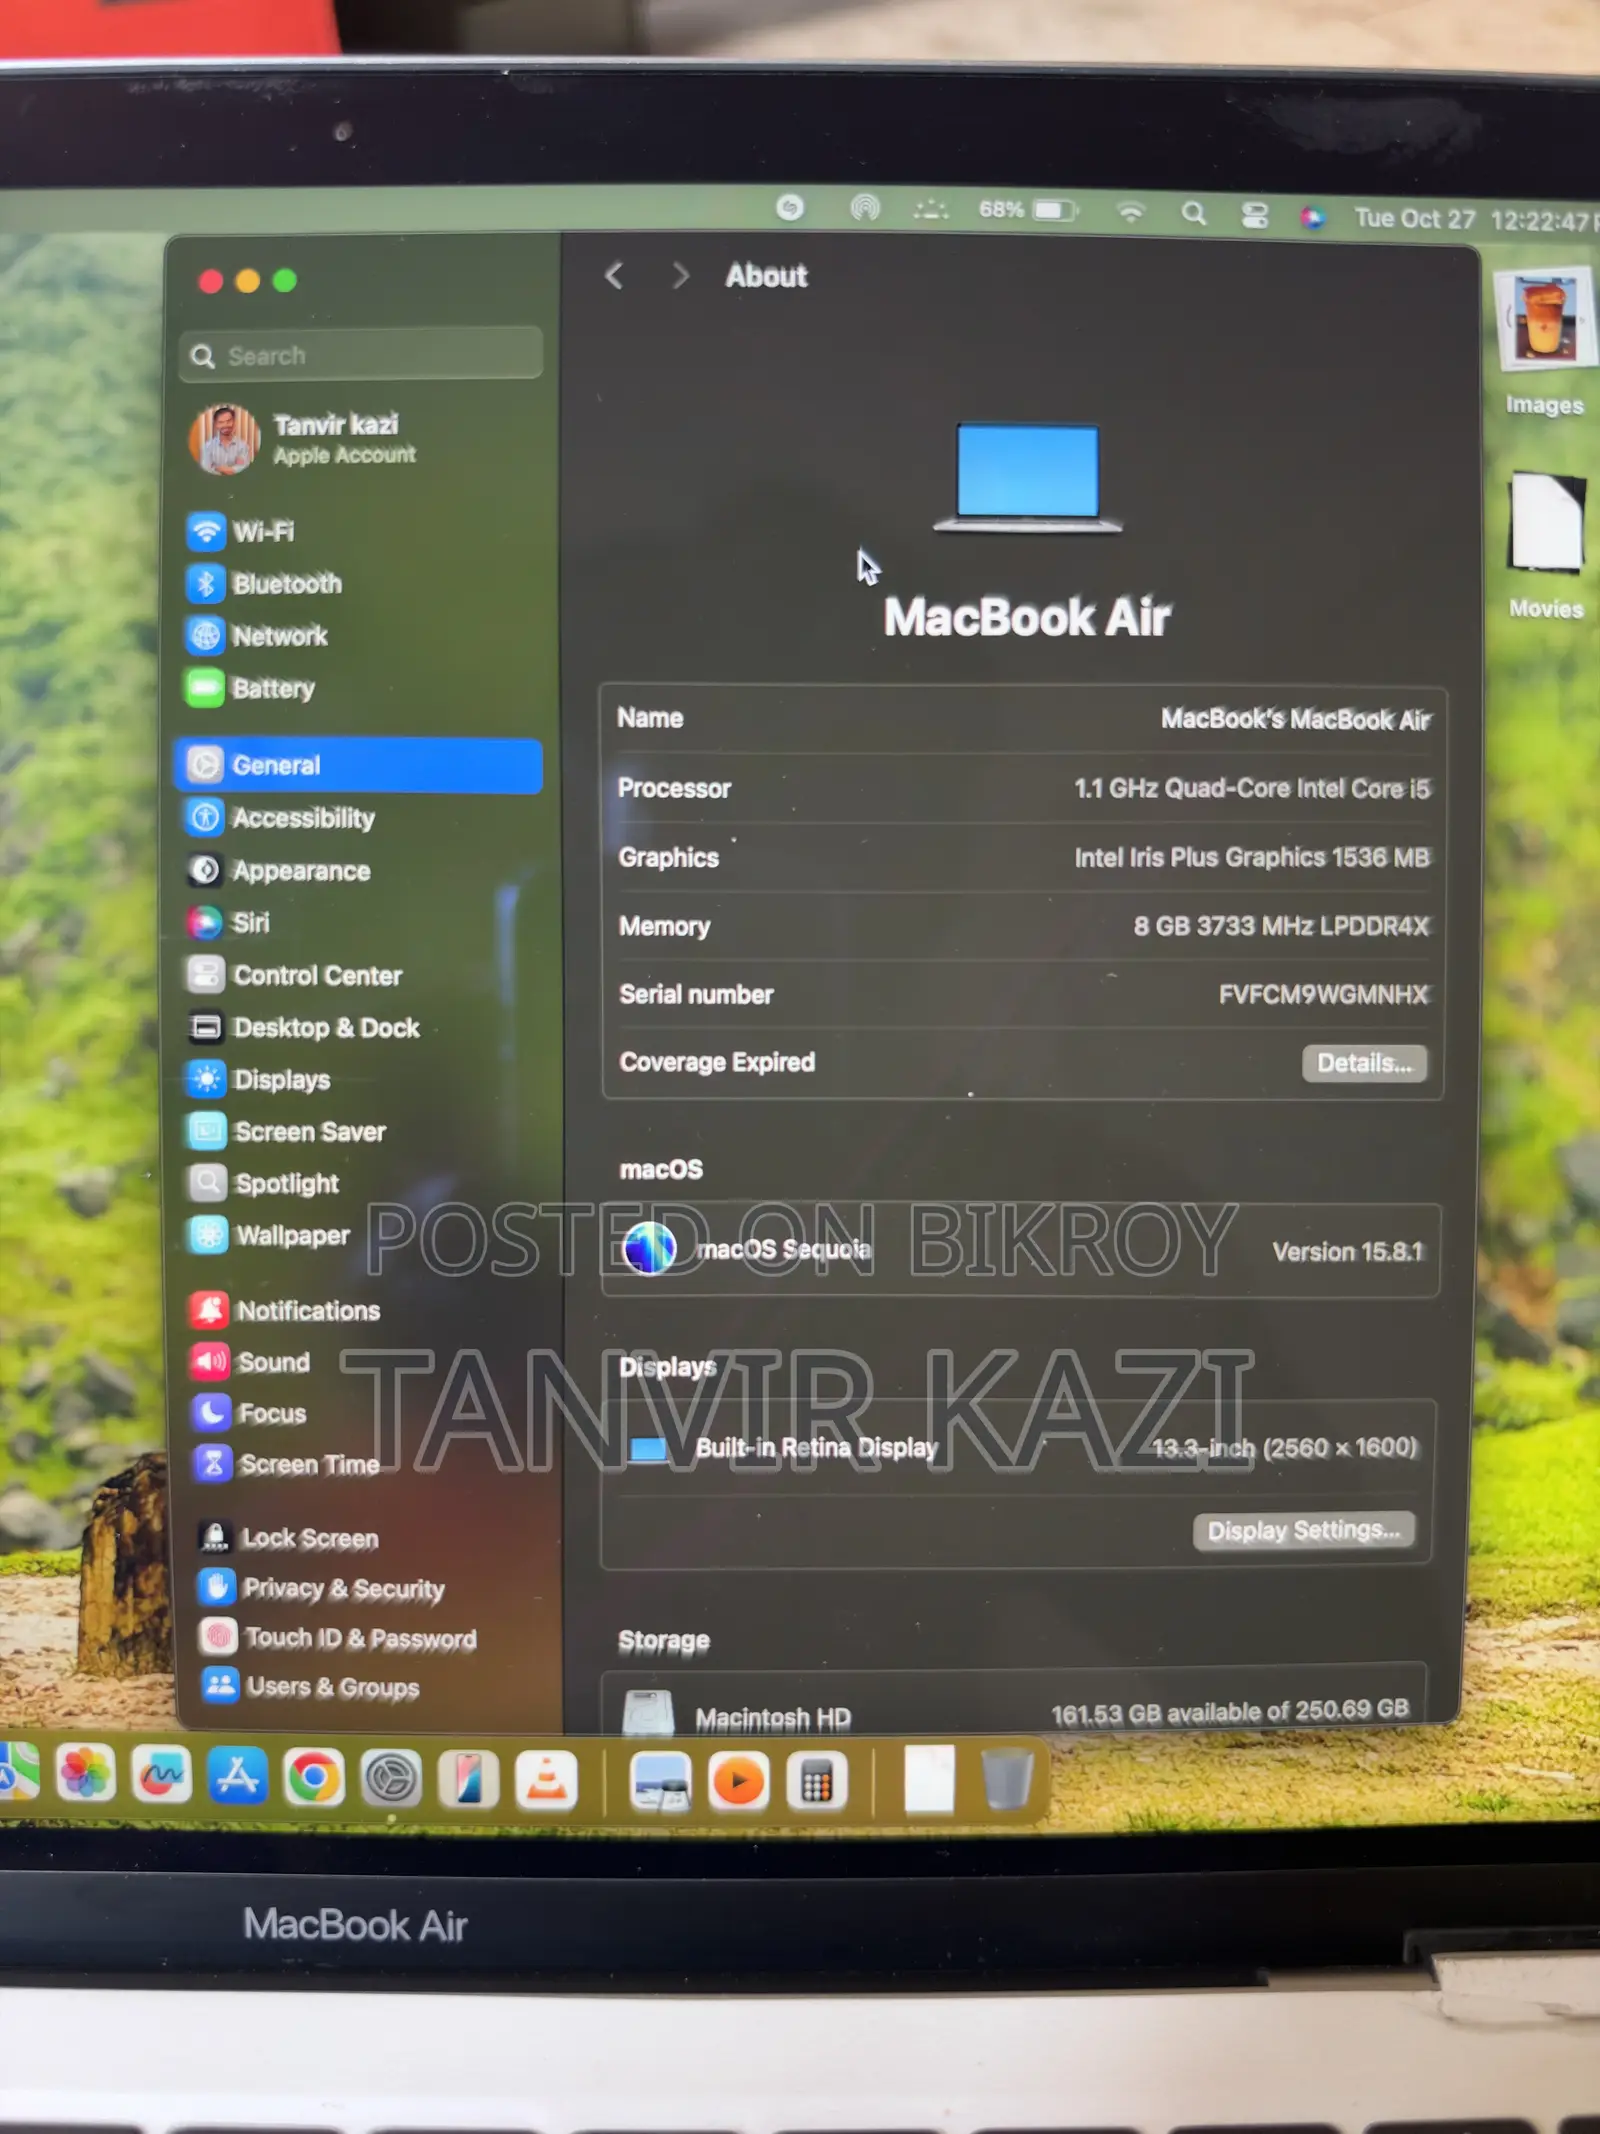Viewport: 1600px width, 2134px height.
Task: Open Spotlight search in menu bar
Action: point(1193,213)
